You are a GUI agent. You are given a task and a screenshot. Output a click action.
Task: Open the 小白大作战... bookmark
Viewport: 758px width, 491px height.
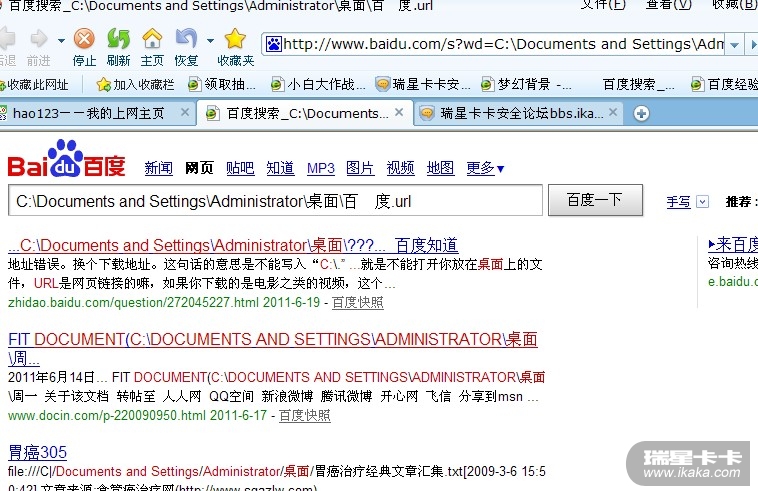tap(318, 85)
